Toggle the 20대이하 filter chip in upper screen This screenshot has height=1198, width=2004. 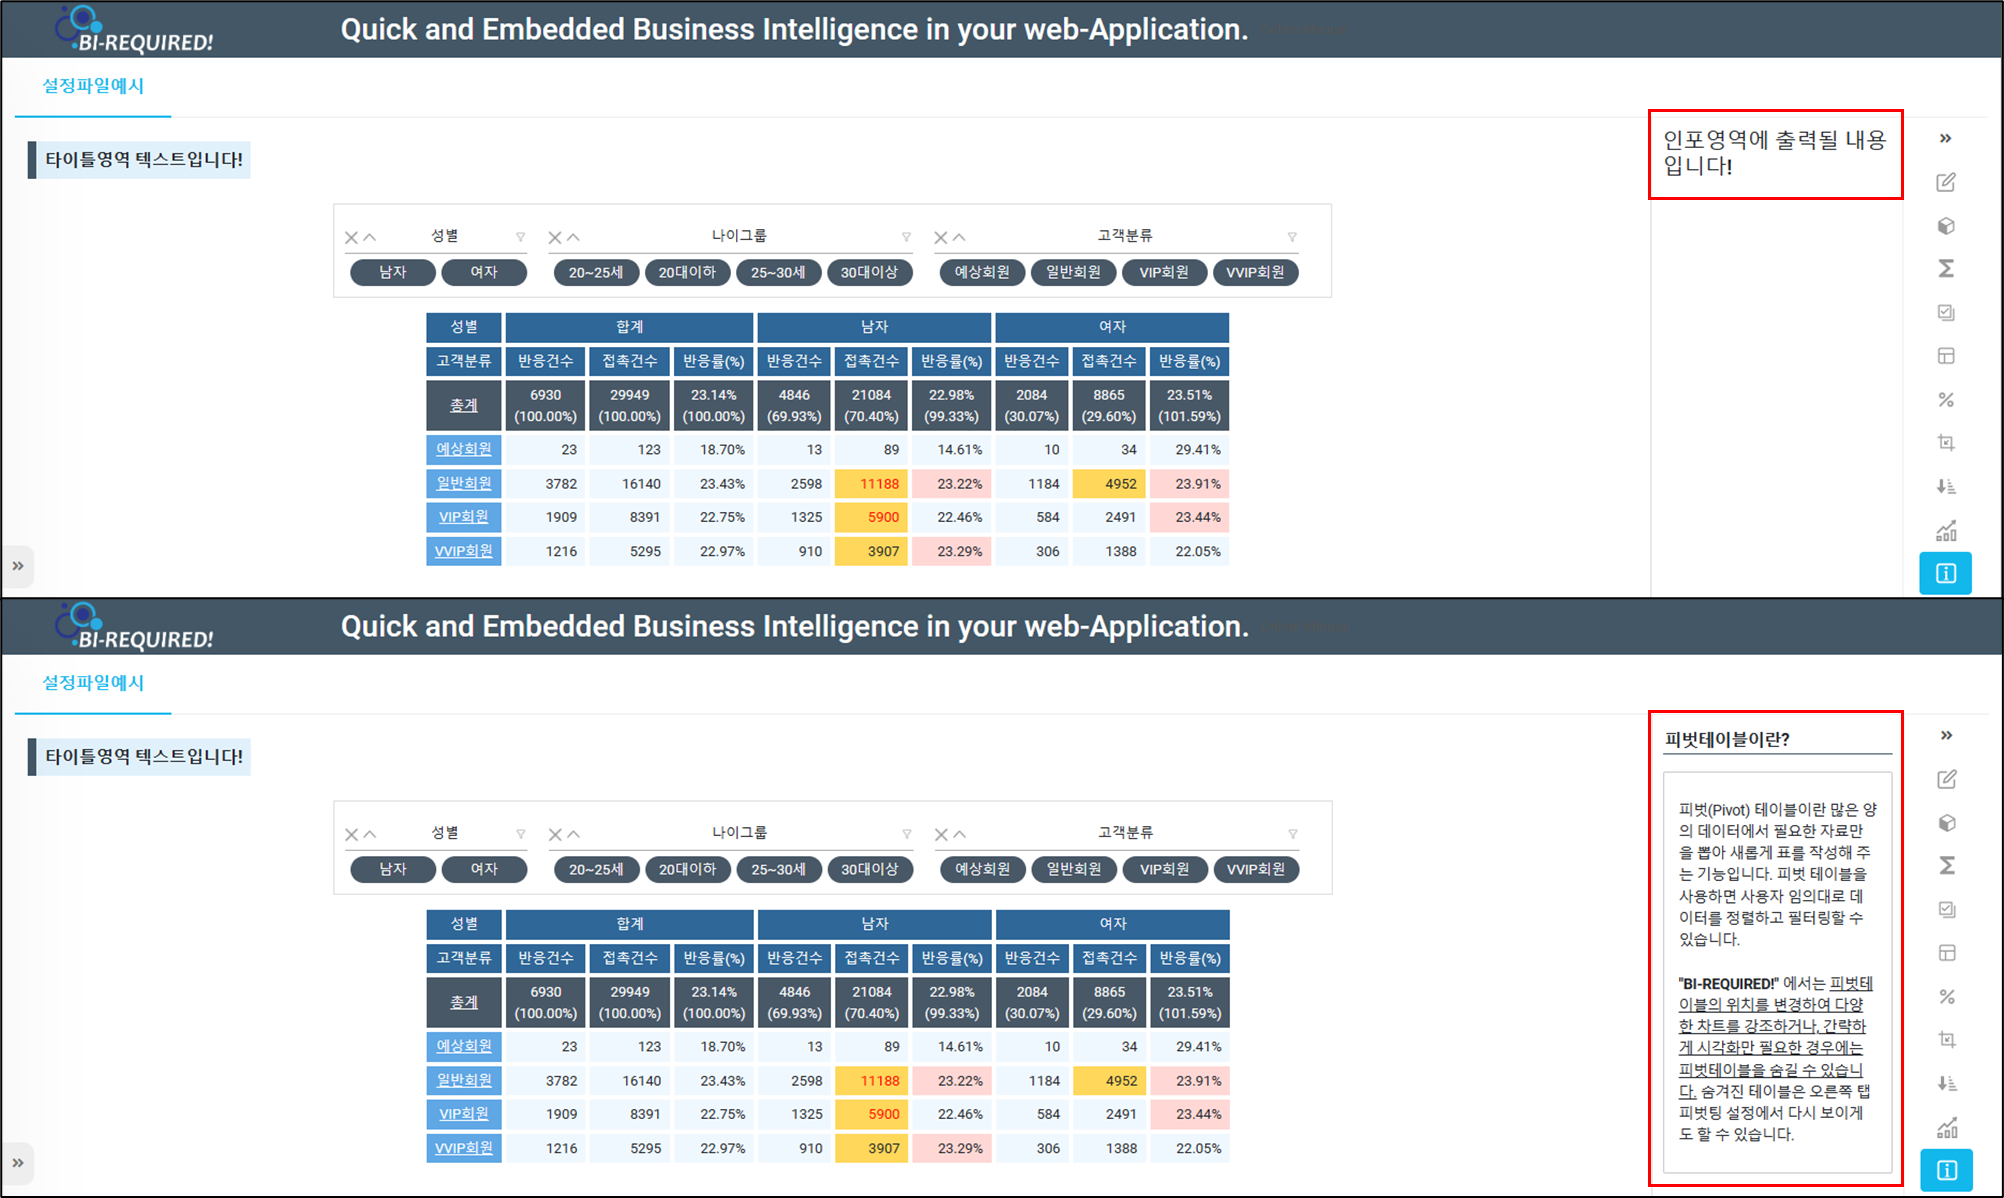pyautogui.click(x=687, y=272)
